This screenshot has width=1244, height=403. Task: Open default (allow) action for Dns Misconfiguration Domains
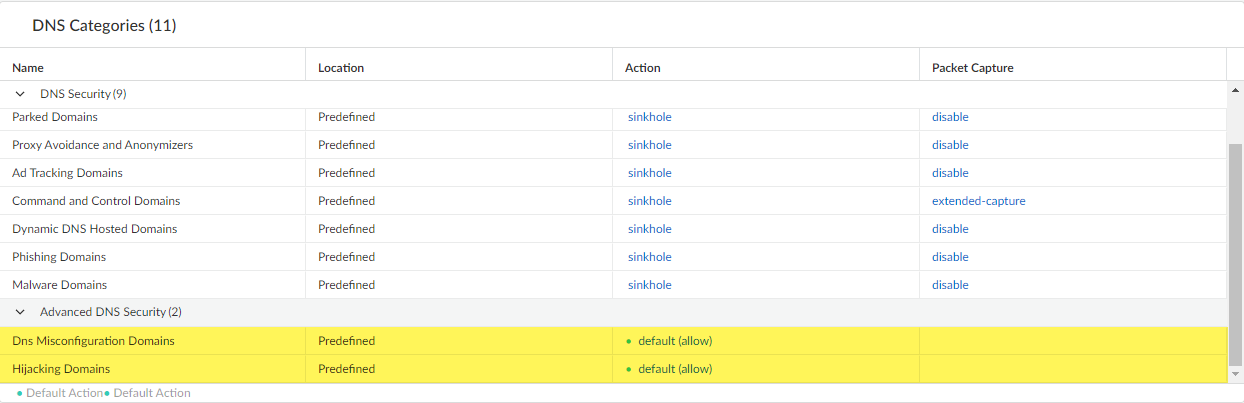tap(674, 341)
